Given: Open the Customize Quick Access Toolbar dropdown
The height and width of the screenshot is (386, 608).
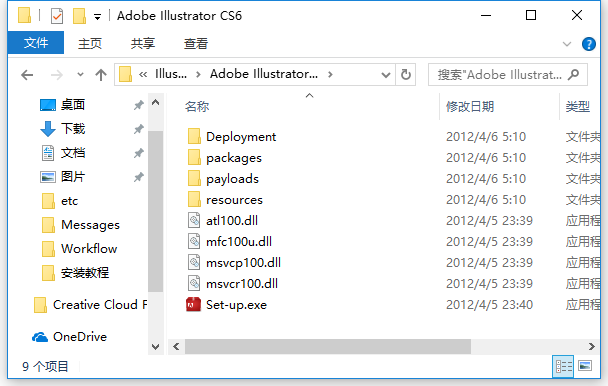Looking at the screenshot, I should click(x=97, y=17).
